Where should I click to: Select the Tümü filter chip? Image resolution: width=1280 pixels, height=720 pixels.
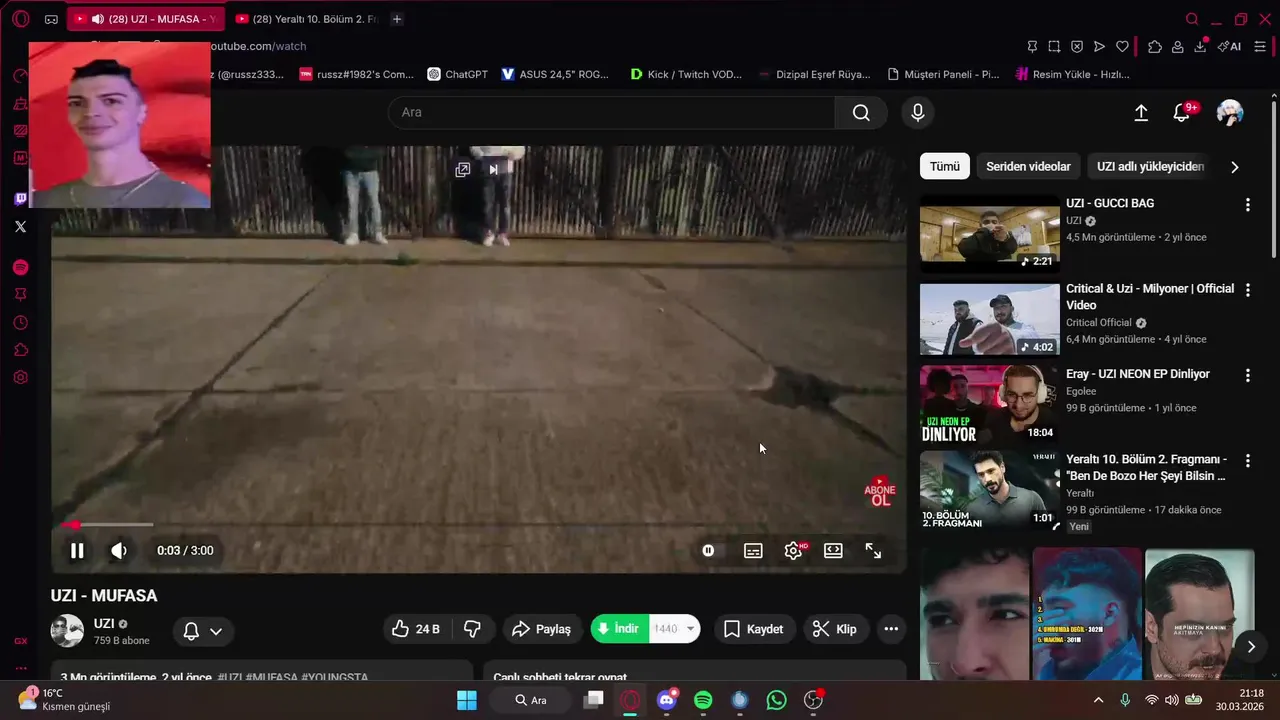pyautogui.click(x=945, y=167)
